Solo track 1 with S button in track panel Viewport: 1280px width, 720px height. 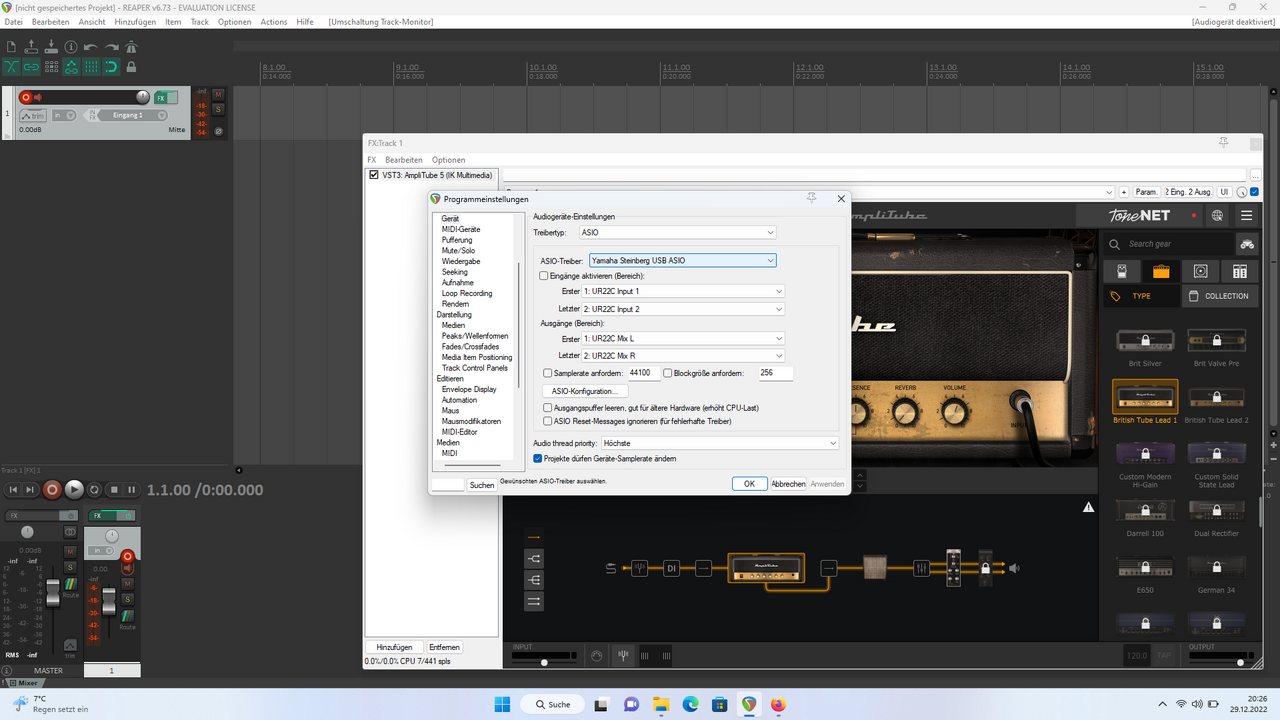click(x=218, y=108)
